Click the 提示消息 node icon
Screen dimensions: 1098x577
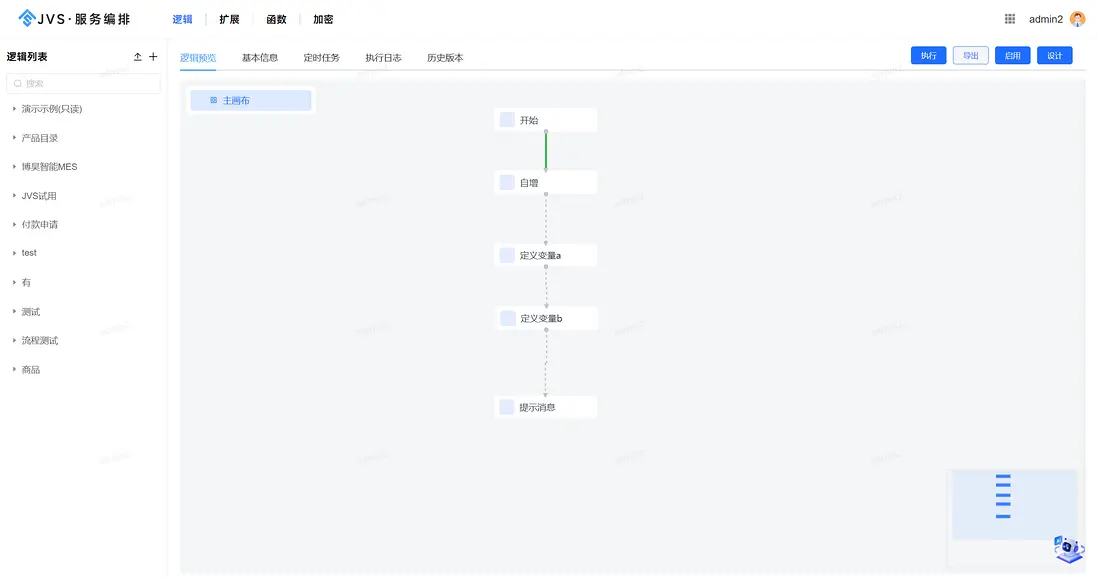tap(506, 406)
